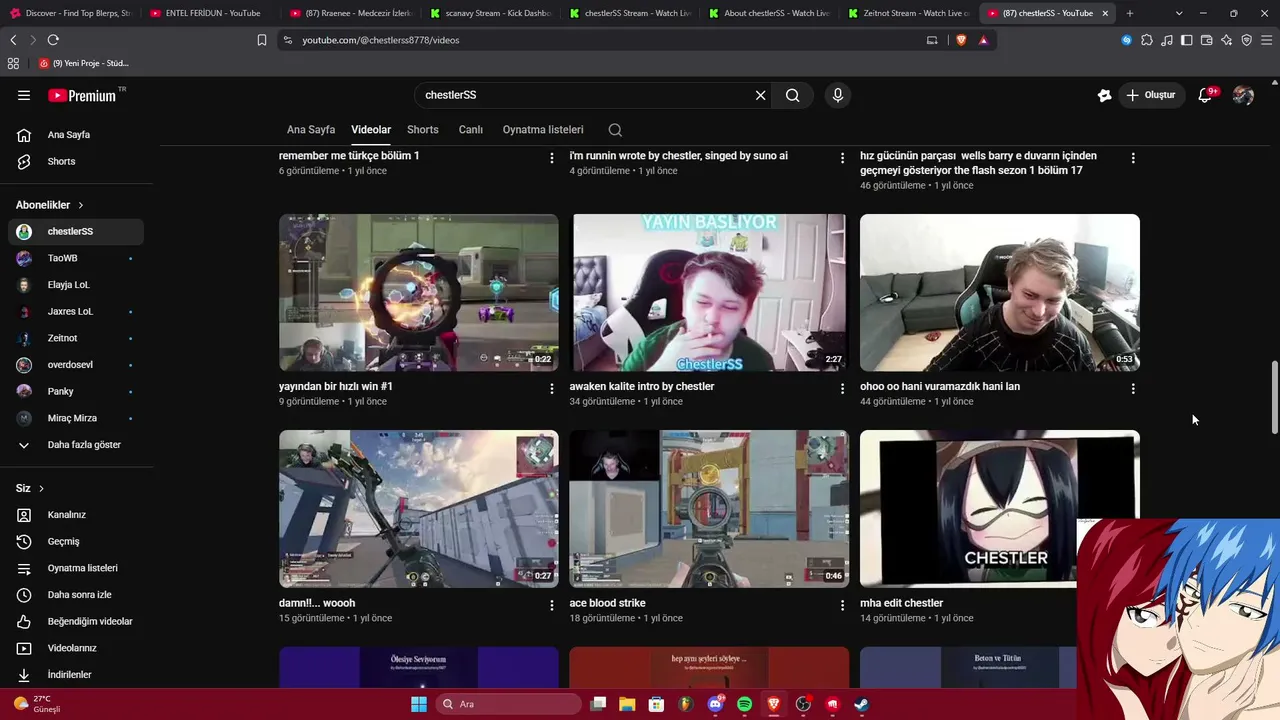Screen dimensions: 1280x720
Task: Open the YouTube guide hamburger menu
Action: click(24, 95)
